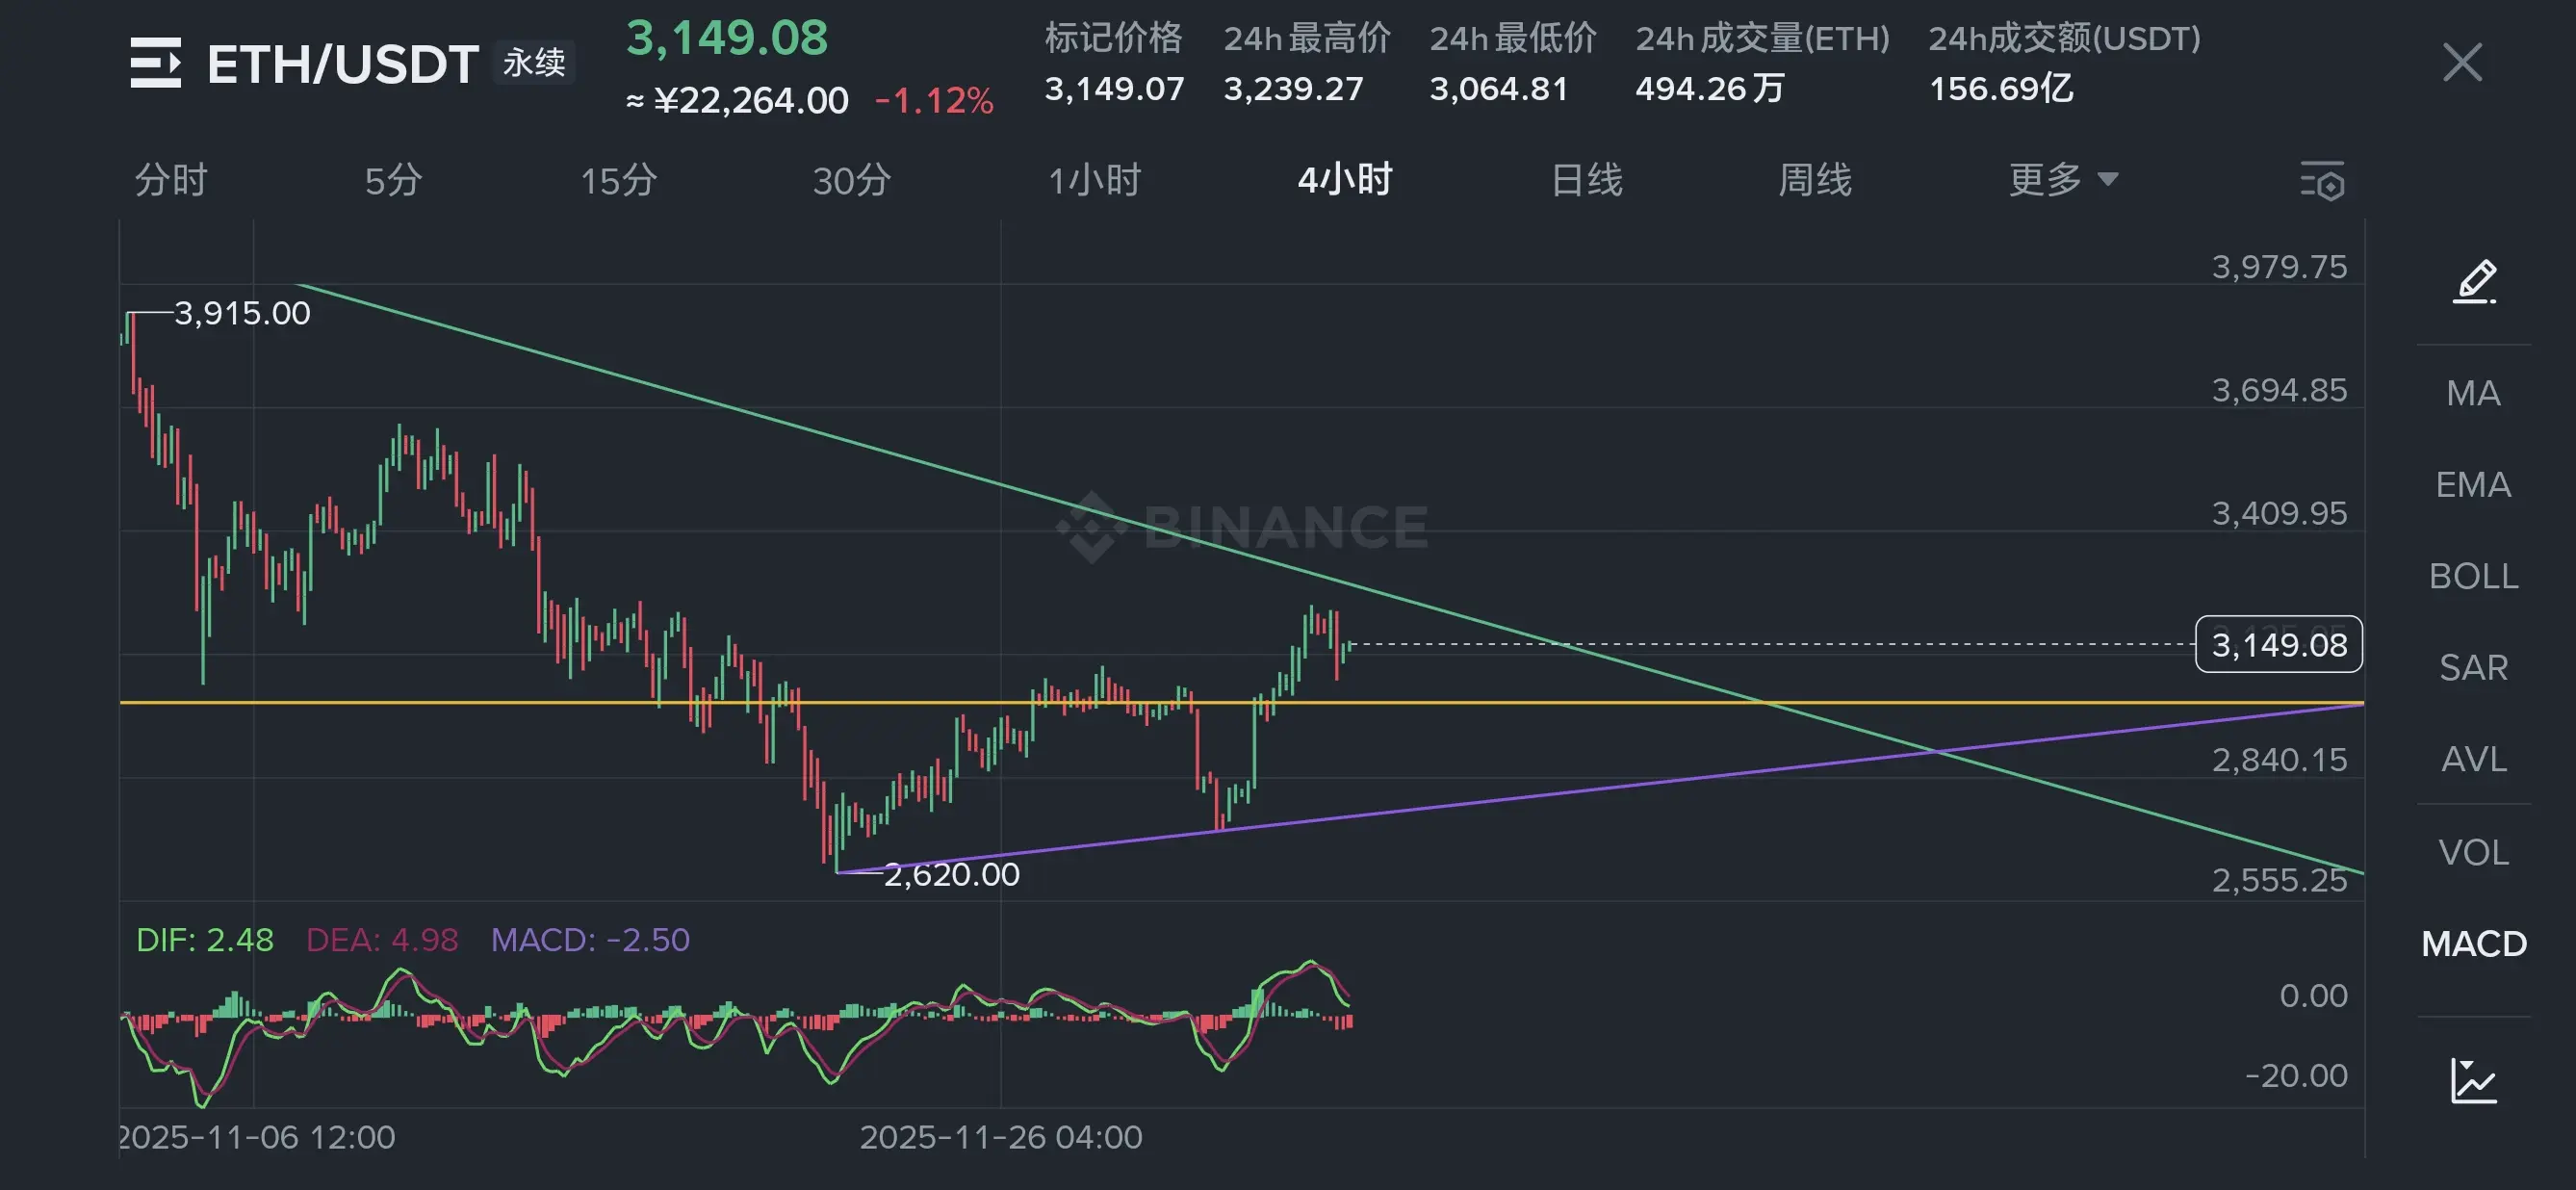Close the fullscreen chart view

click(x=2462, y=63)
